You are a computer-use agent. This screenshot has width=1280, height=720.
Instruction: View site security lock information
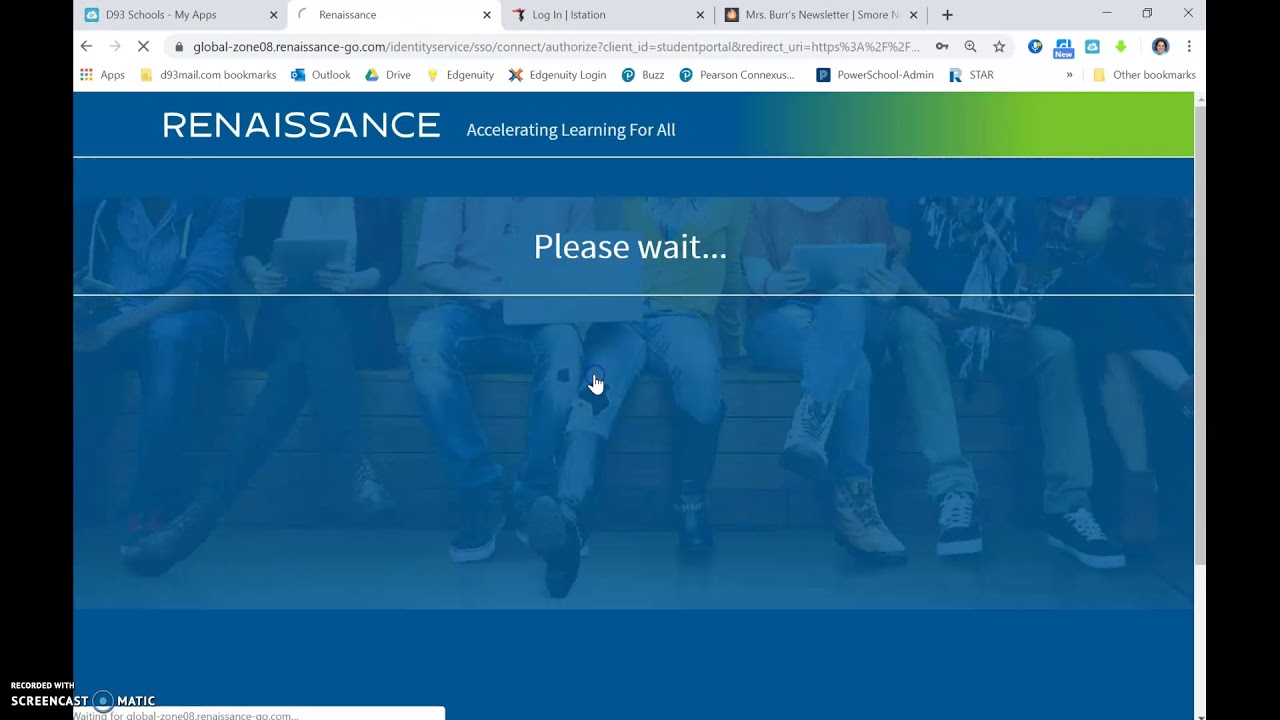point(178,46)
